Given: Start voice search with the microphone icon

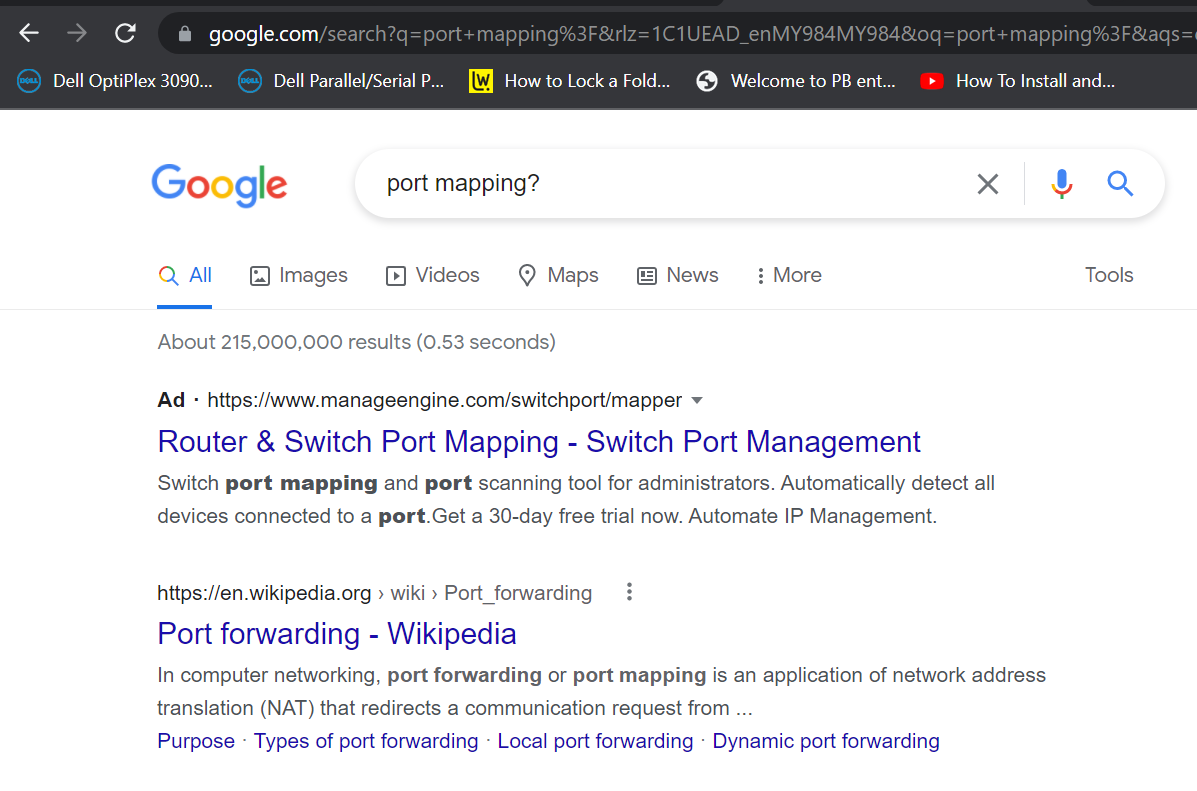Looking at the screenshot, I should (1061, 184).
